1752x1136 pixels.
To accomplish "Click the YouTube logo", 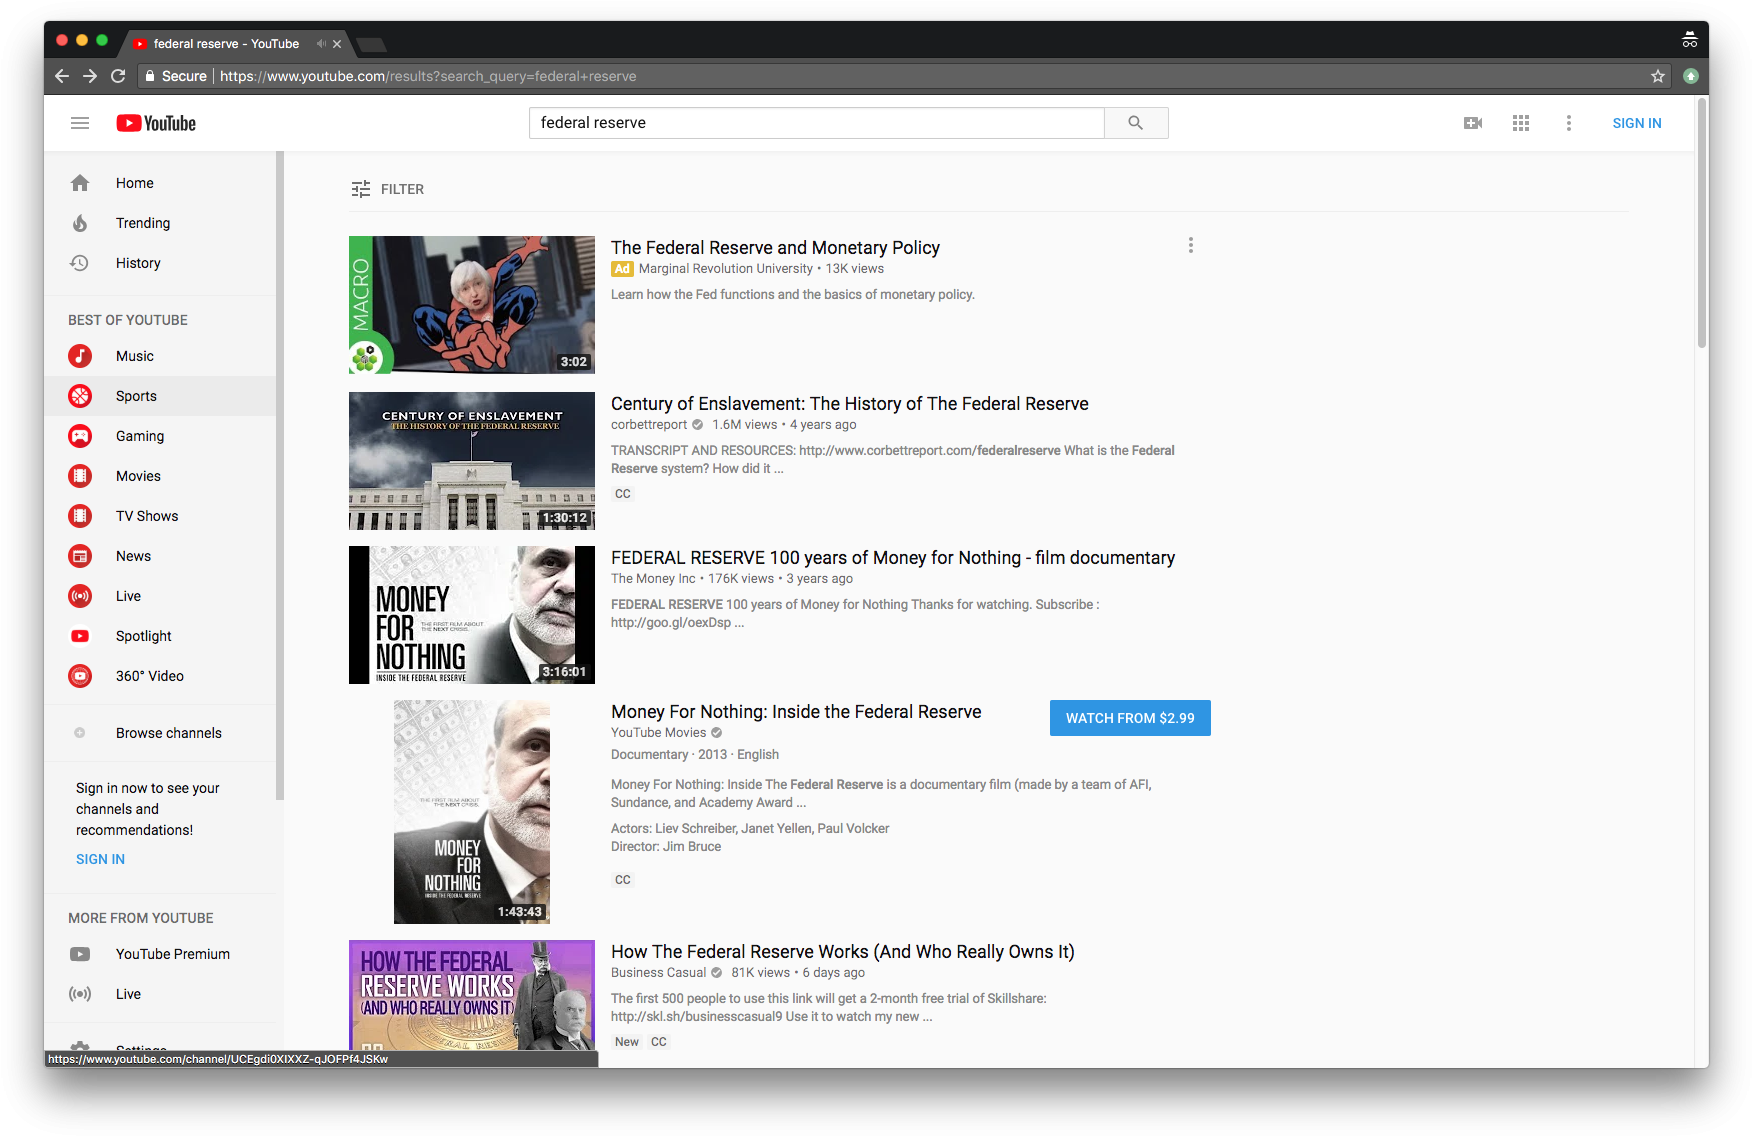I will point(155,122).
